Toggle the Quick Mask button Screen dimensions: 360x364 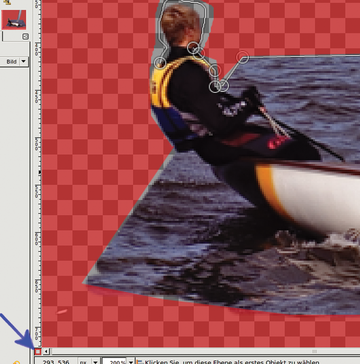(37, 351)
